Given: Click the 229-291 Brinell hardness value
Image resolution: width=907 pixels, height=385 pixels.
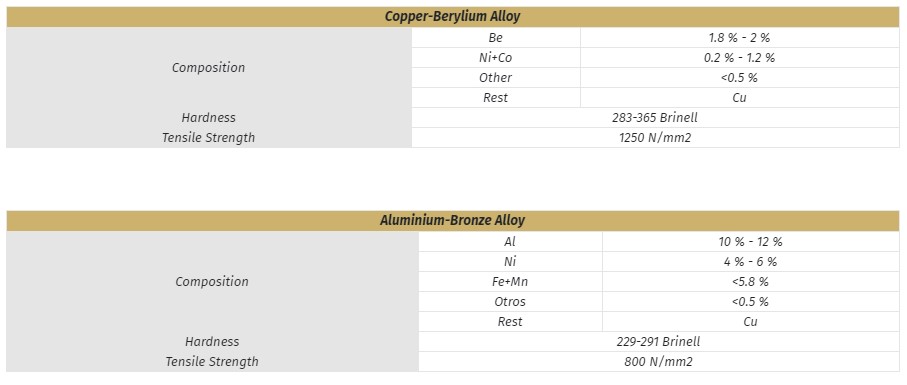Looking at the screenshot, I should tap(659, 342).
